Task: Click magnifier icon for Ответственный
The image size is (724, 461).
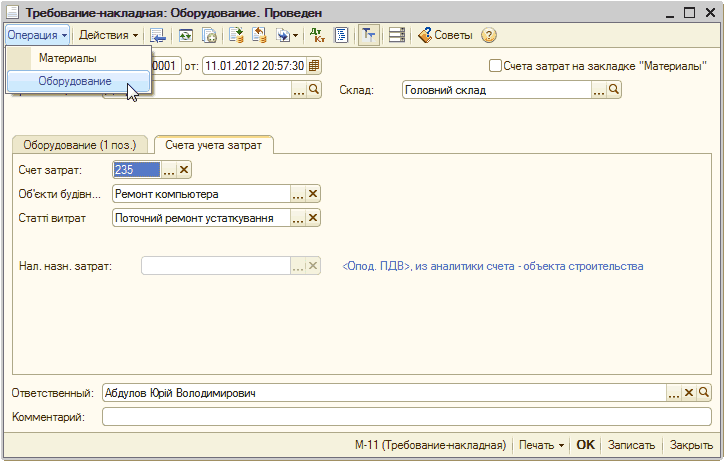Action: coord(704,393)
